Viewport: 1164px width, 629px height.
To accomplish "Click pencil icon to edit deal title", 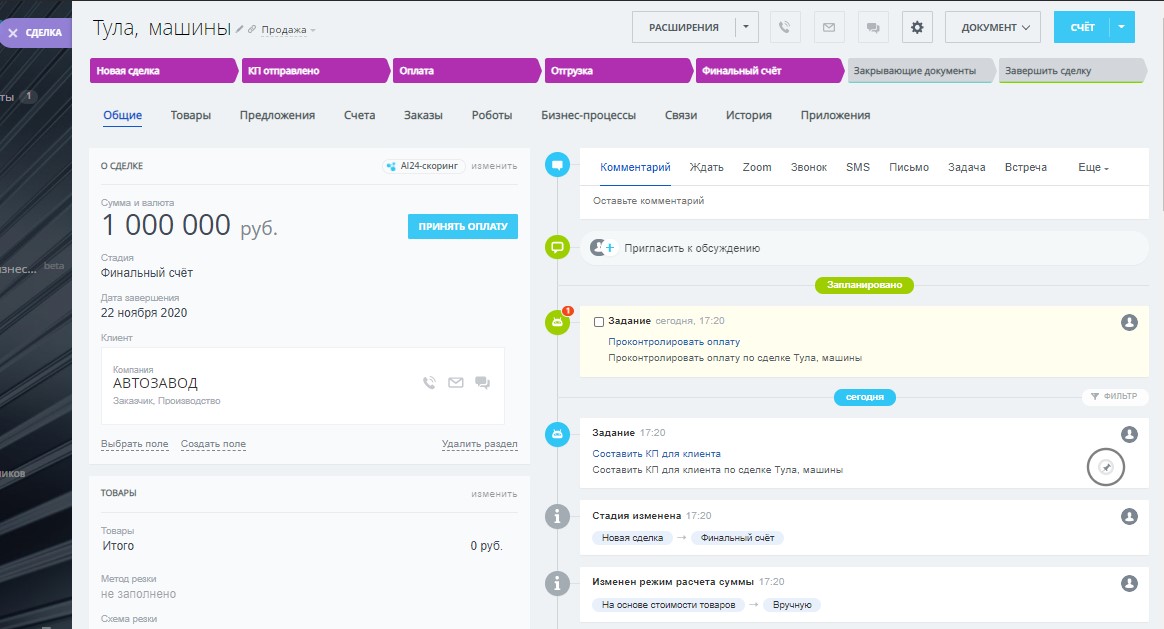I will pyautogui.click(x=240, y=30).
